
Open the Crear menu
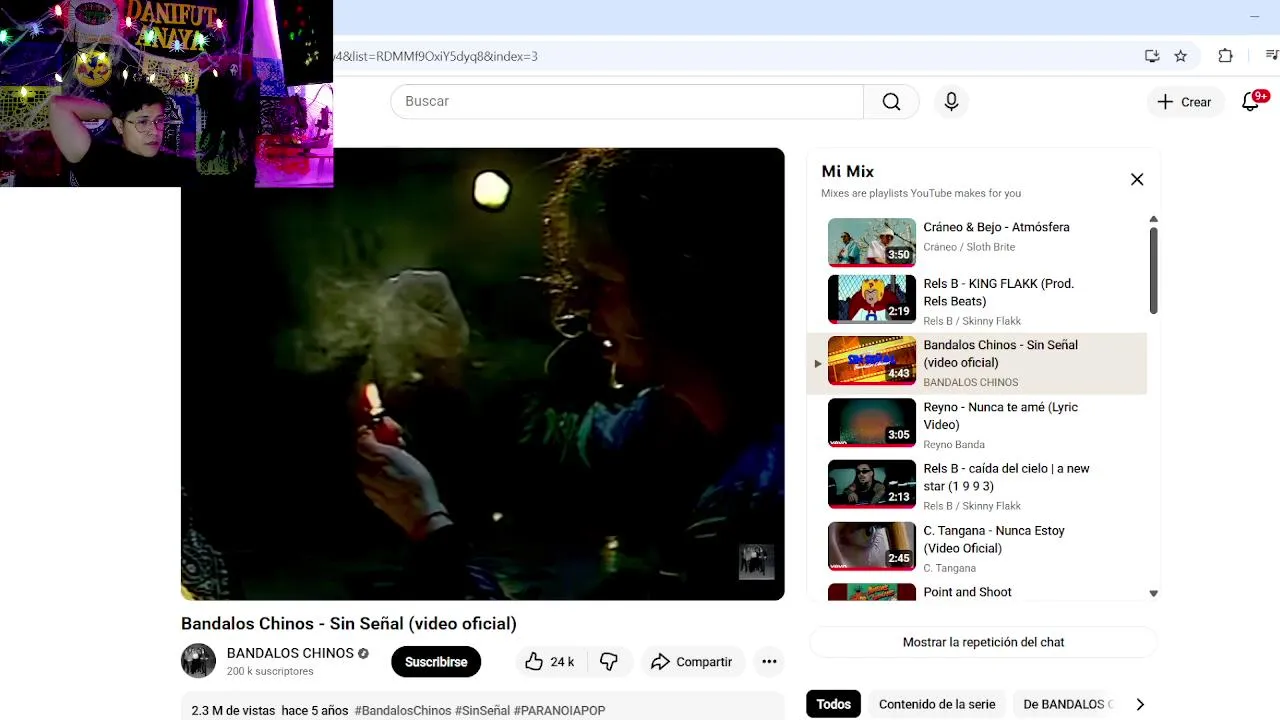[1184, 101]
